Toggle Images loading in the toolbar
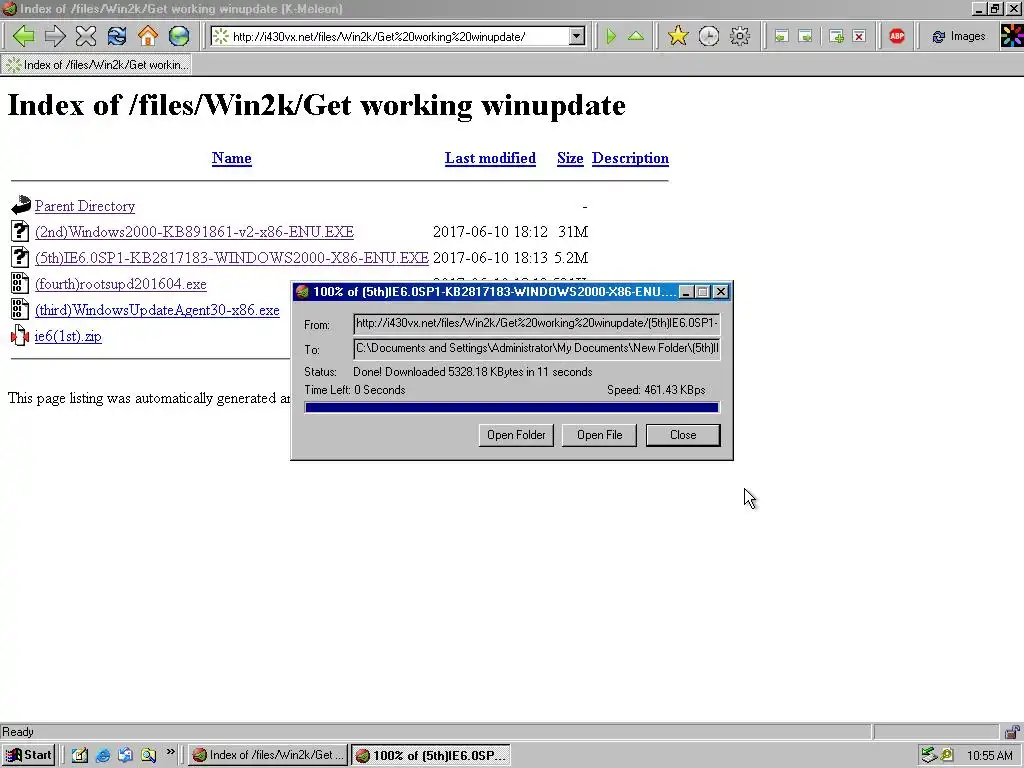The width and height of the screenshot is (1024, 768). 959,37
